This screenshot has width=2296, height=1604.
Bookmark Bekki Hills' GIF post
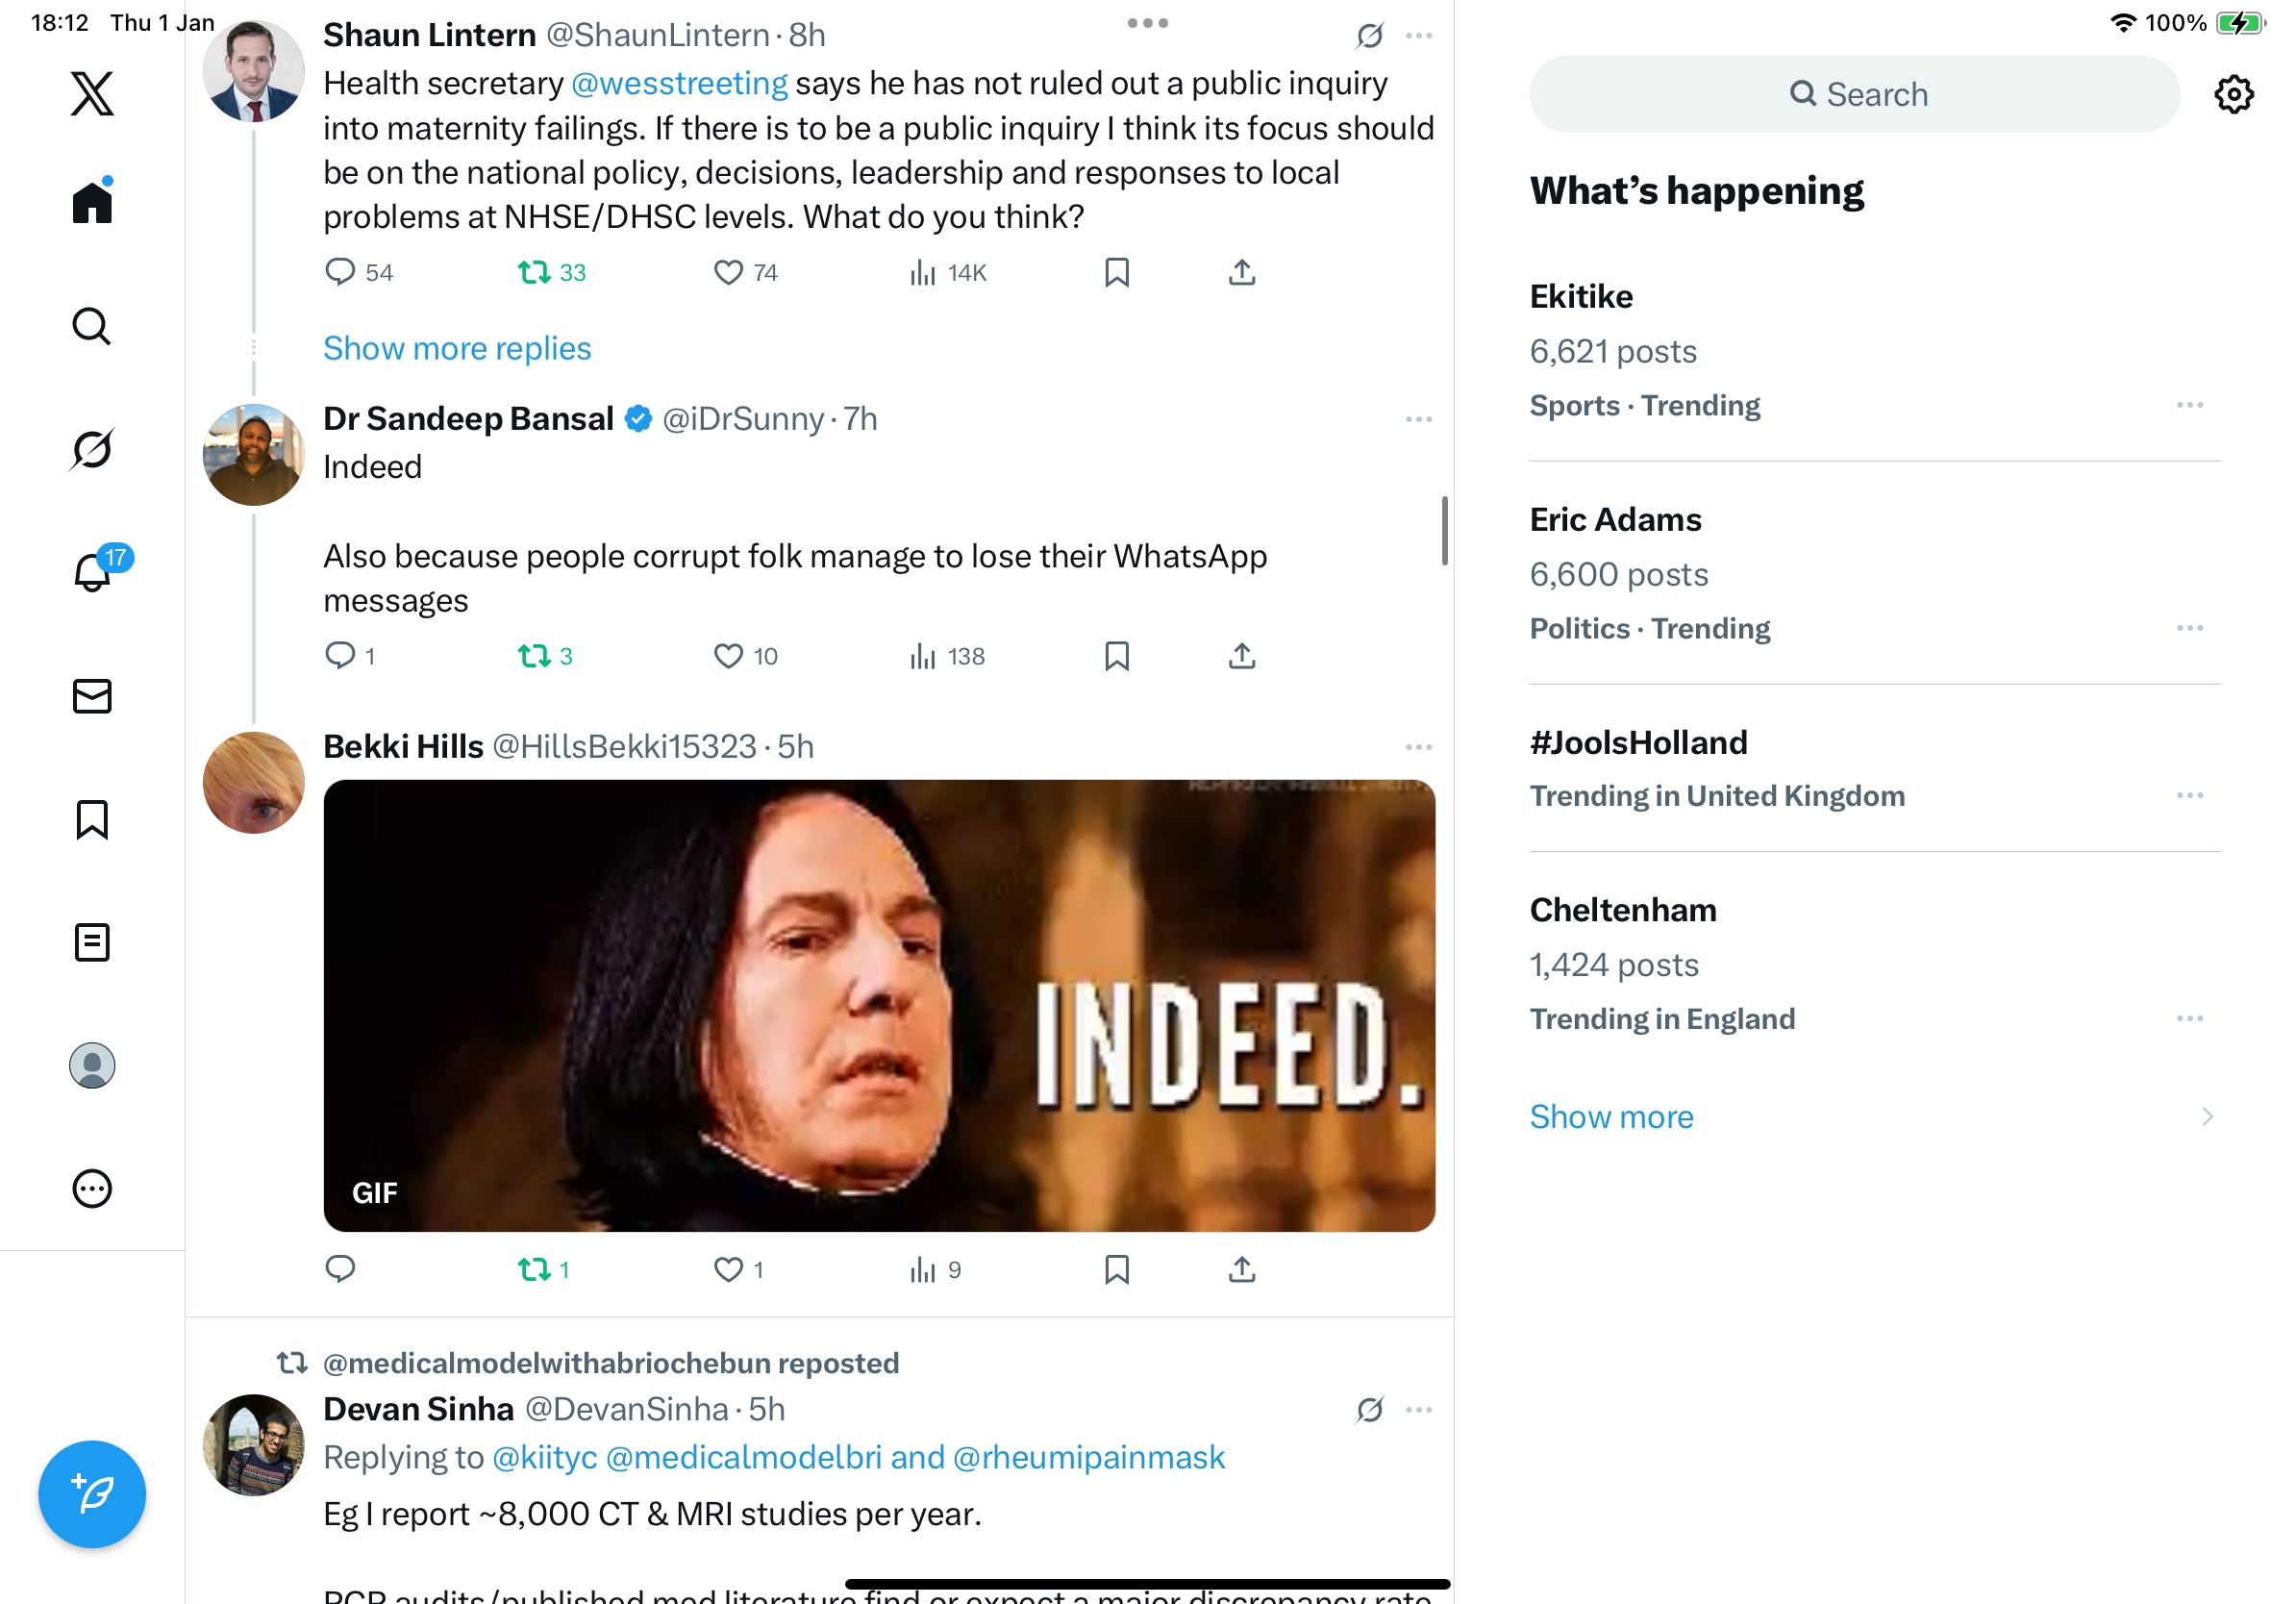tap(1117, 1269)
